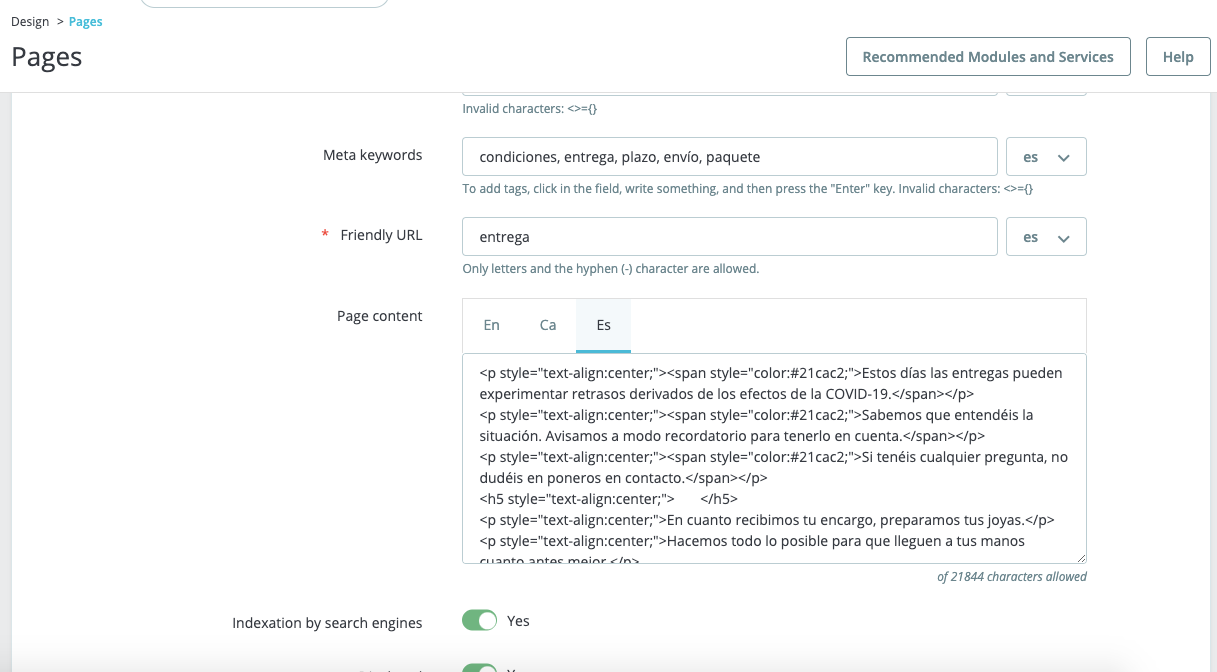Click the Friendly URL field label
Screen dimensions: 1217x672
(381, 235)
